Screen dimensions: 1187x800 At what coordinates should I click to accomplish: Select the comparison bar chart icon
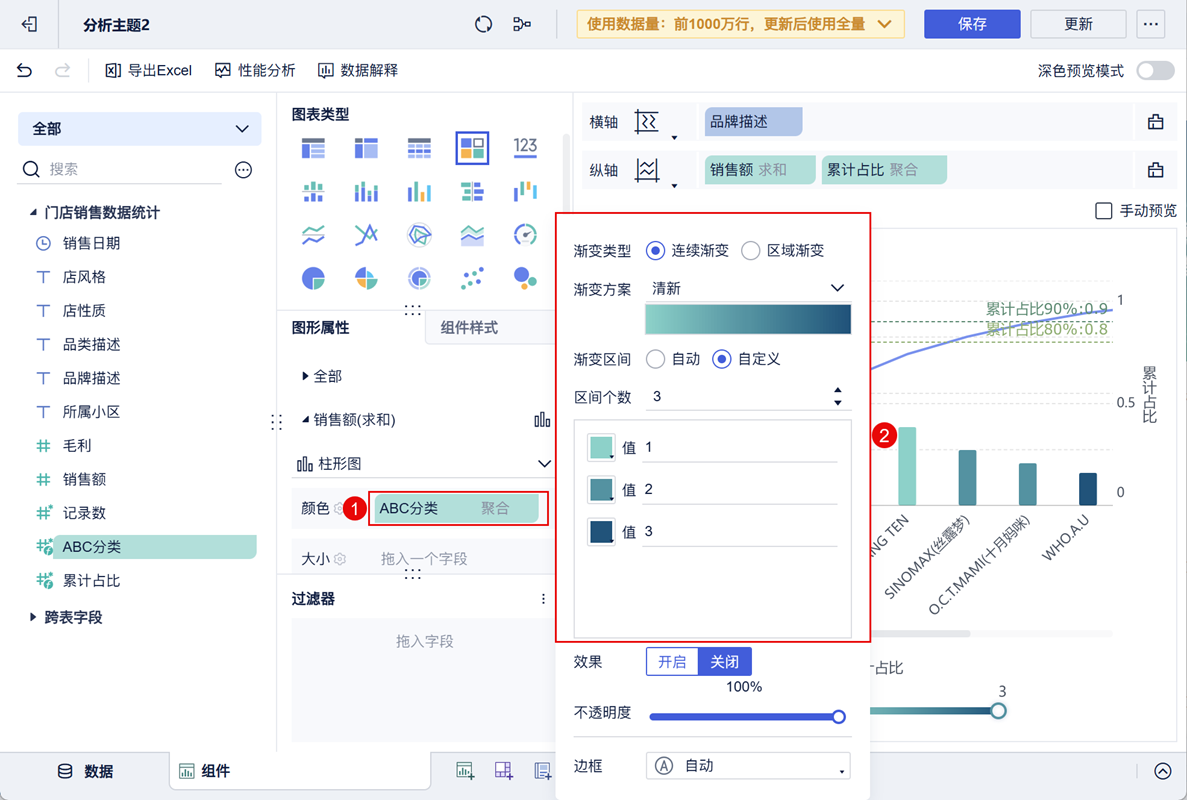[472, 191]
